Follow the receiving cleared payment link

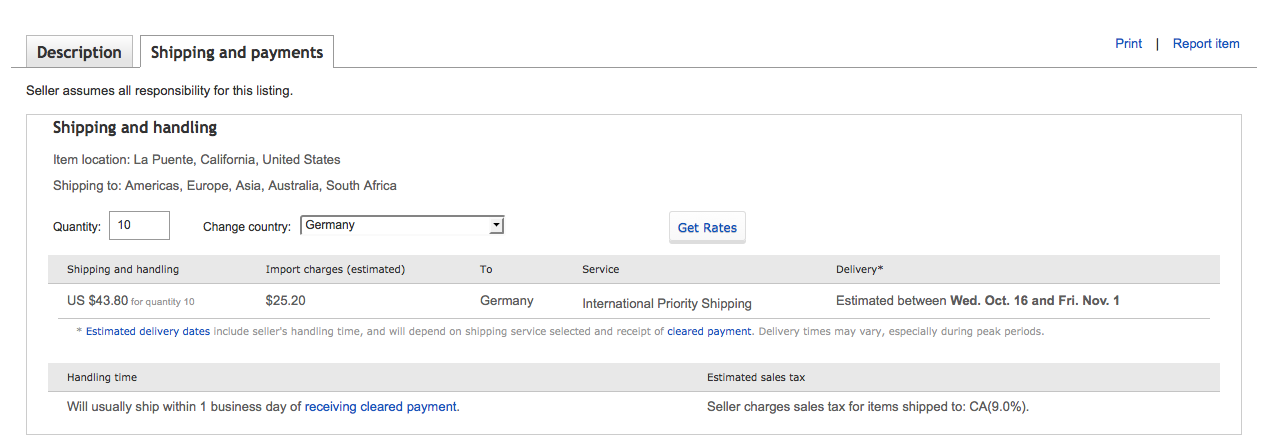(381, 407)
